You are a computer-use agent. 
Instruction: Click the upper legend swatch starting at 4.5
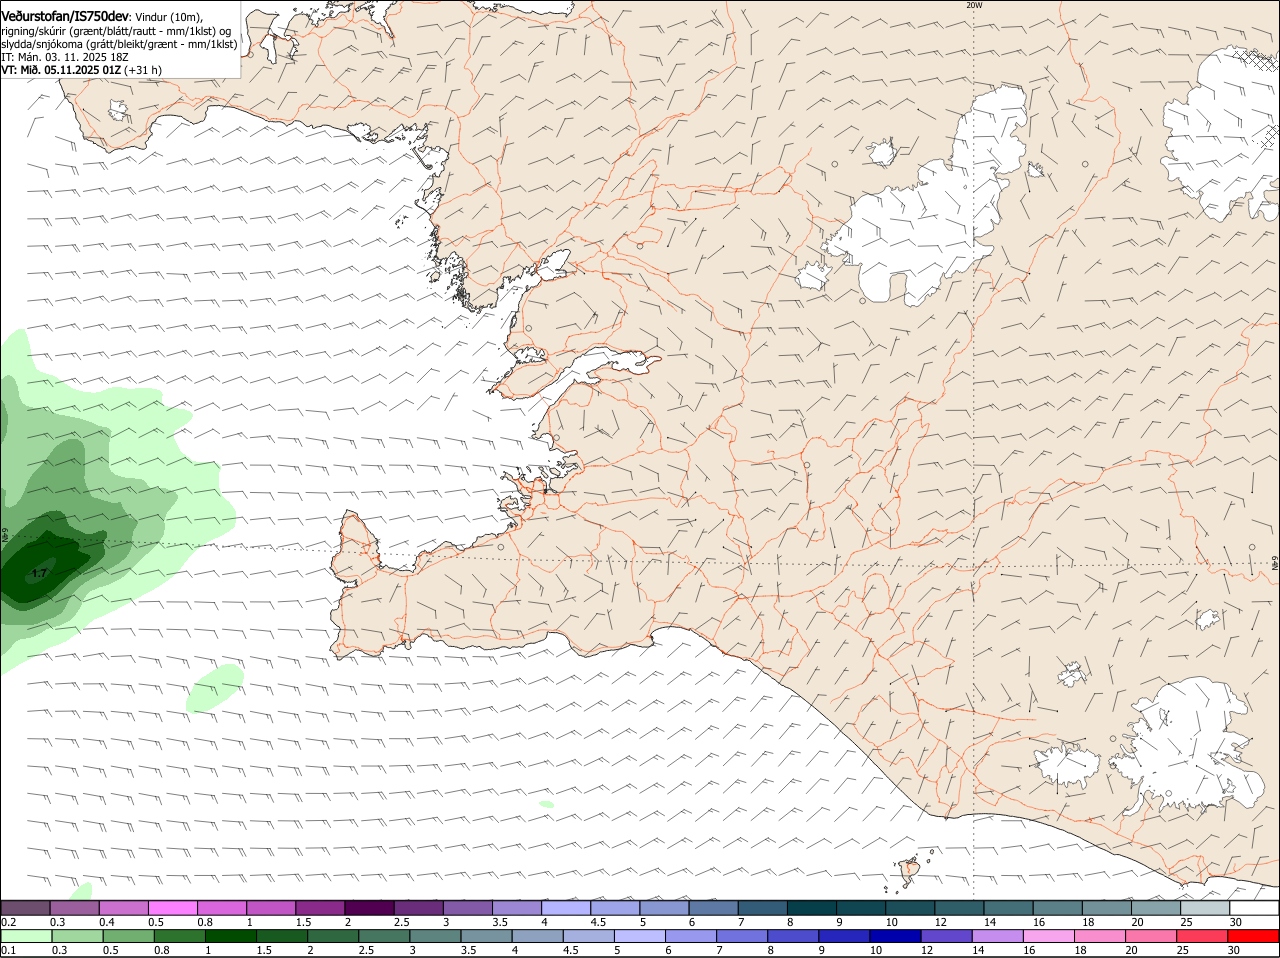point(614,908)
